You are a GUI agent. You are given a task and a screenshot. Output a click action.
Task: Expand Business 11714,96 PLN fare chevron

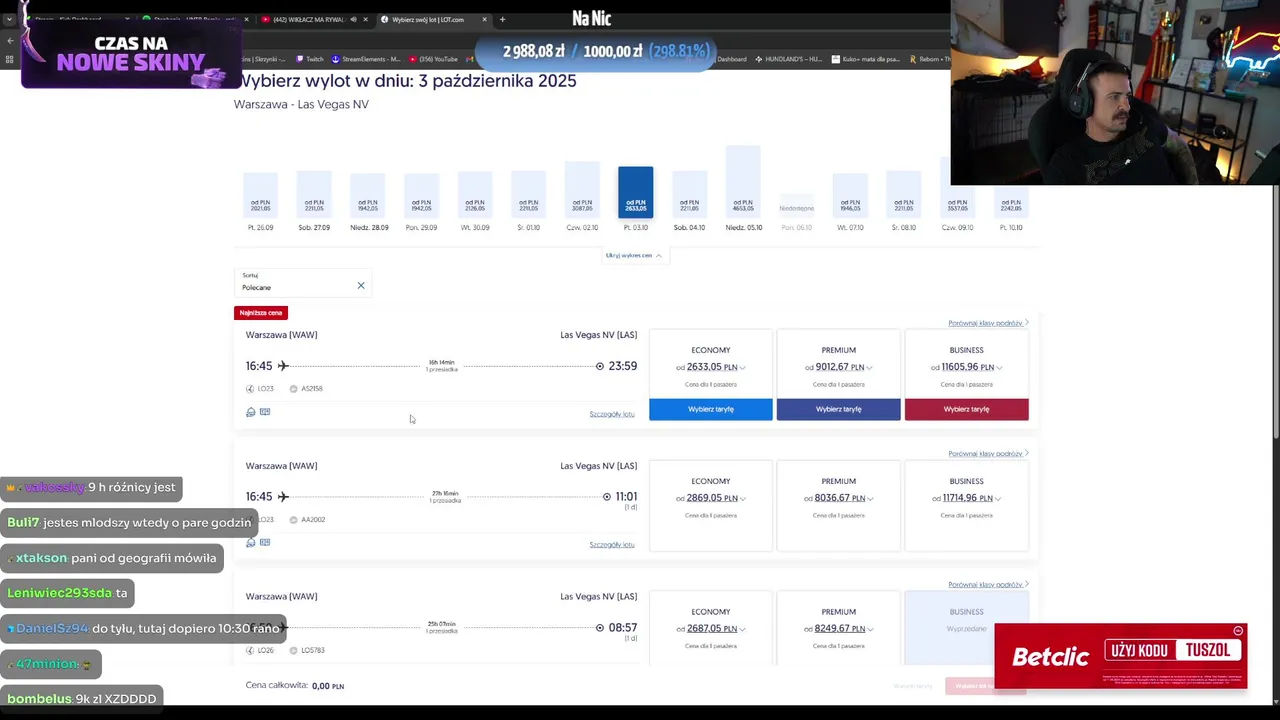click(x=999, y=499)
